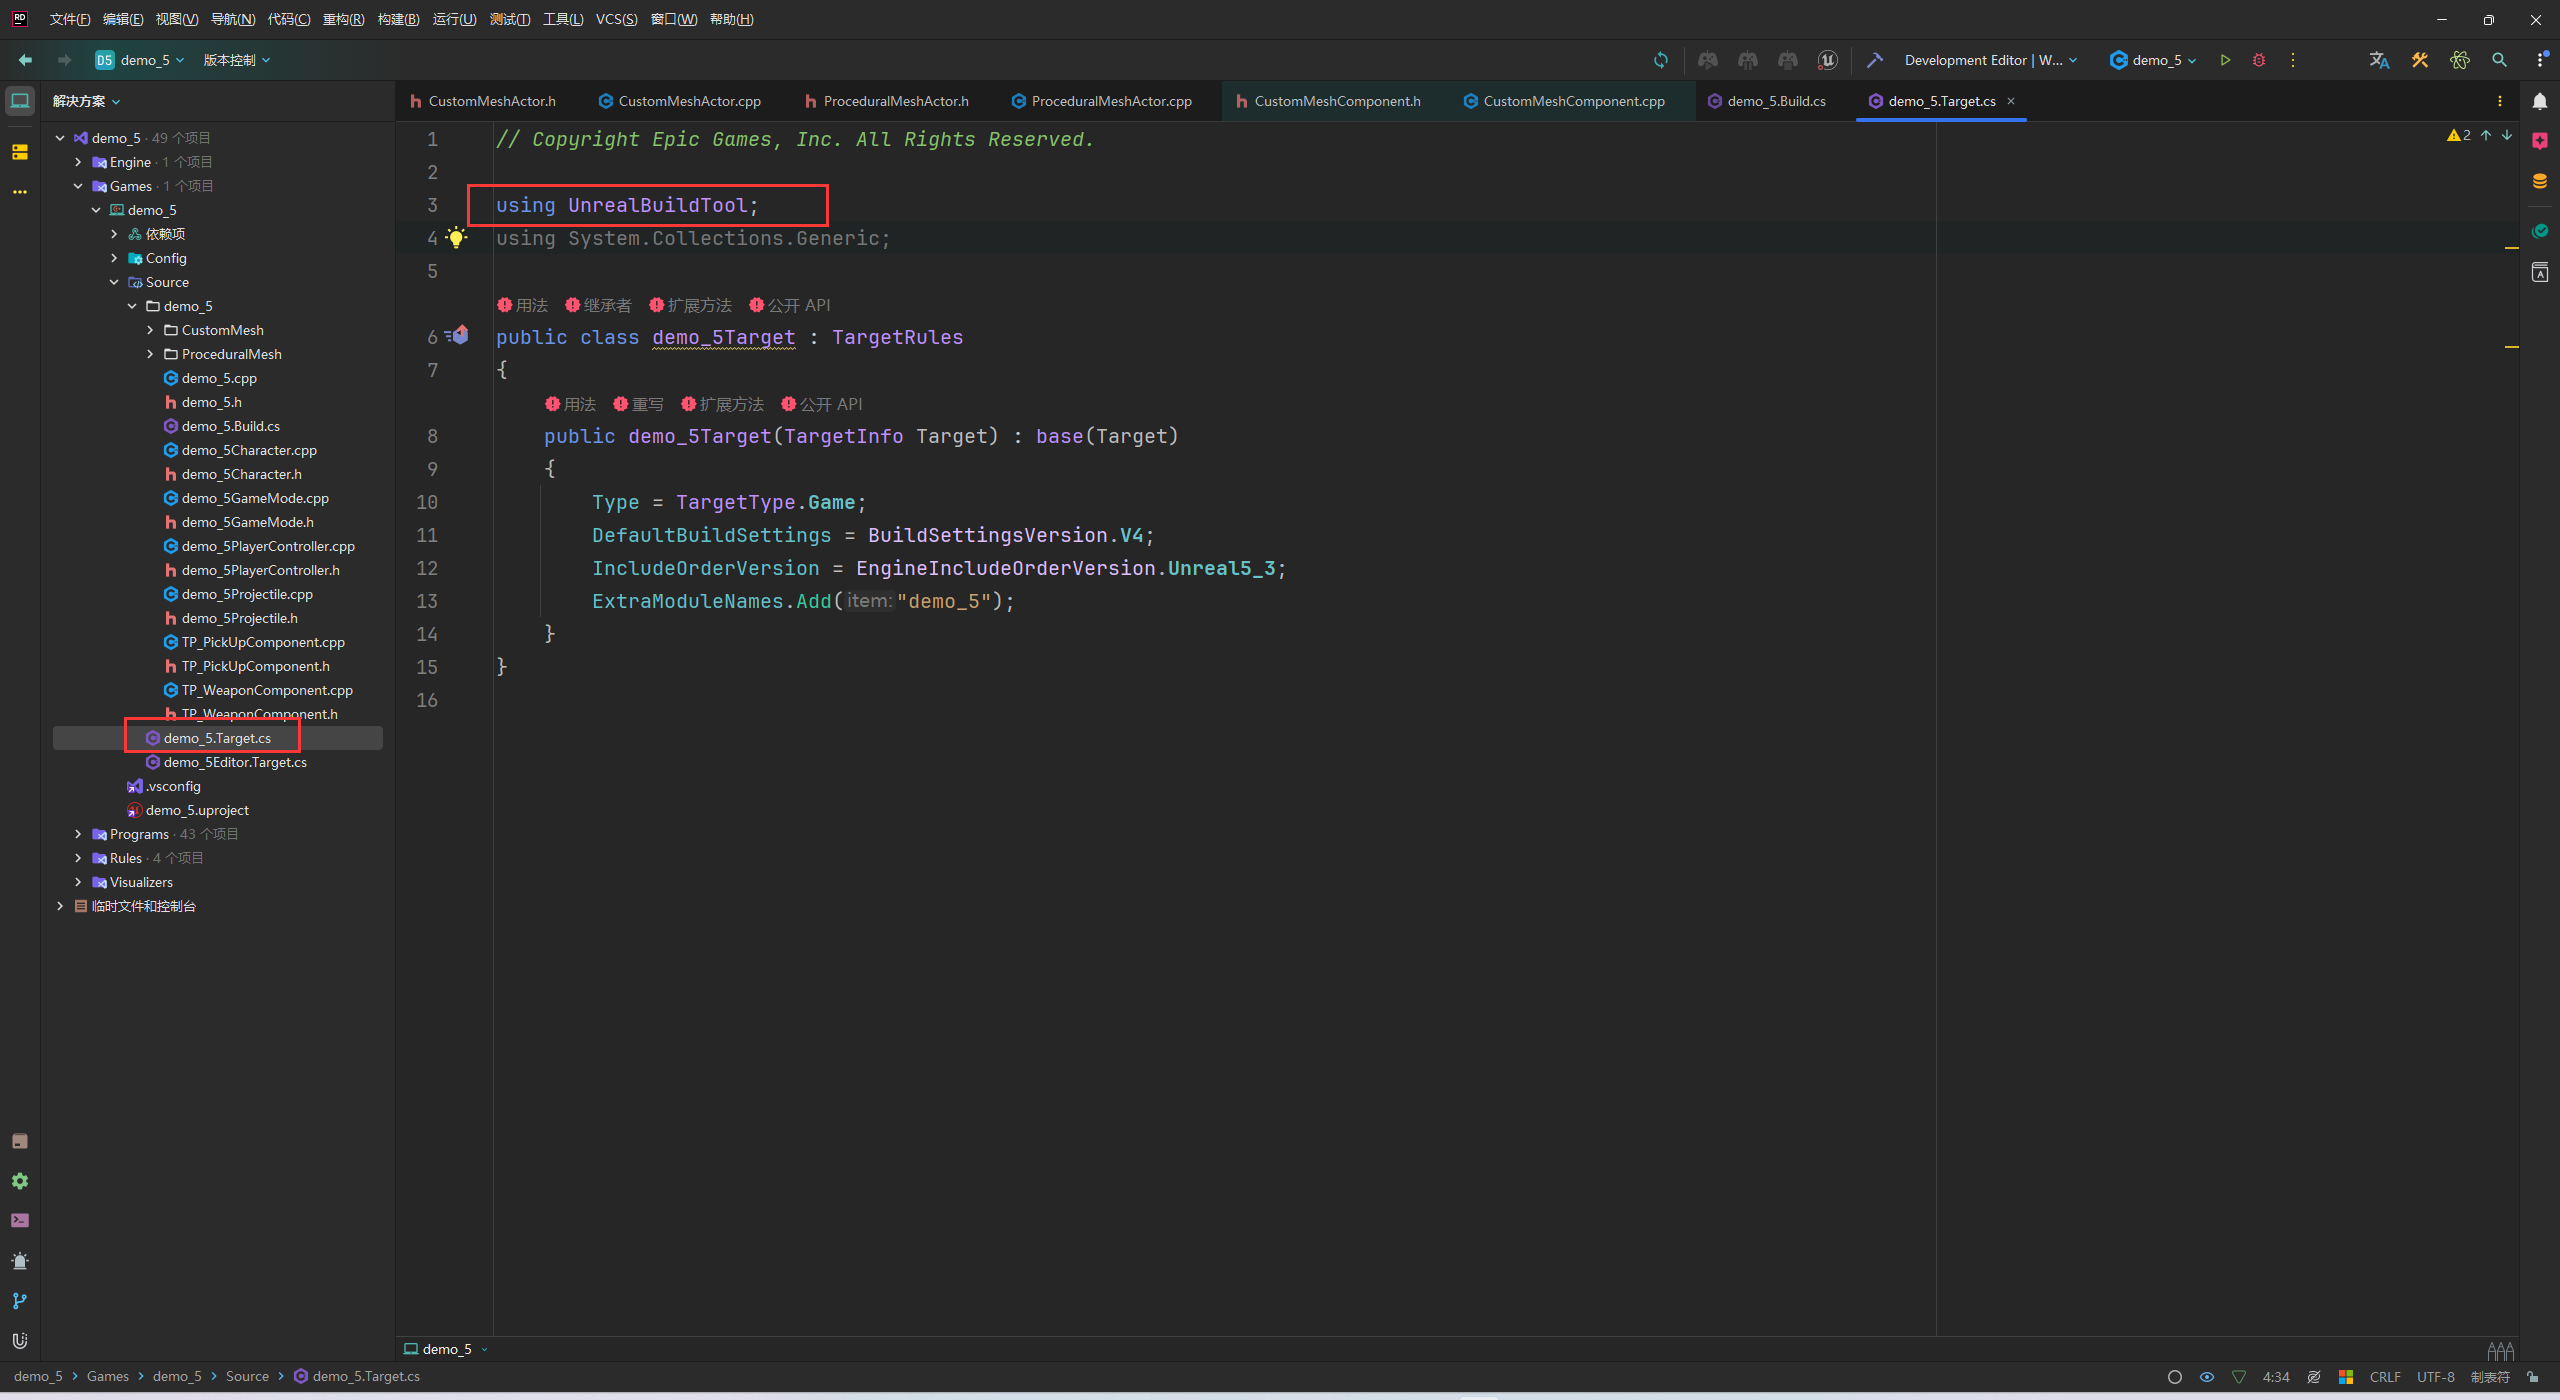Open the Git branch tool window
The height and width of the screenshot is (1400, 2560).
(19, 1301)
